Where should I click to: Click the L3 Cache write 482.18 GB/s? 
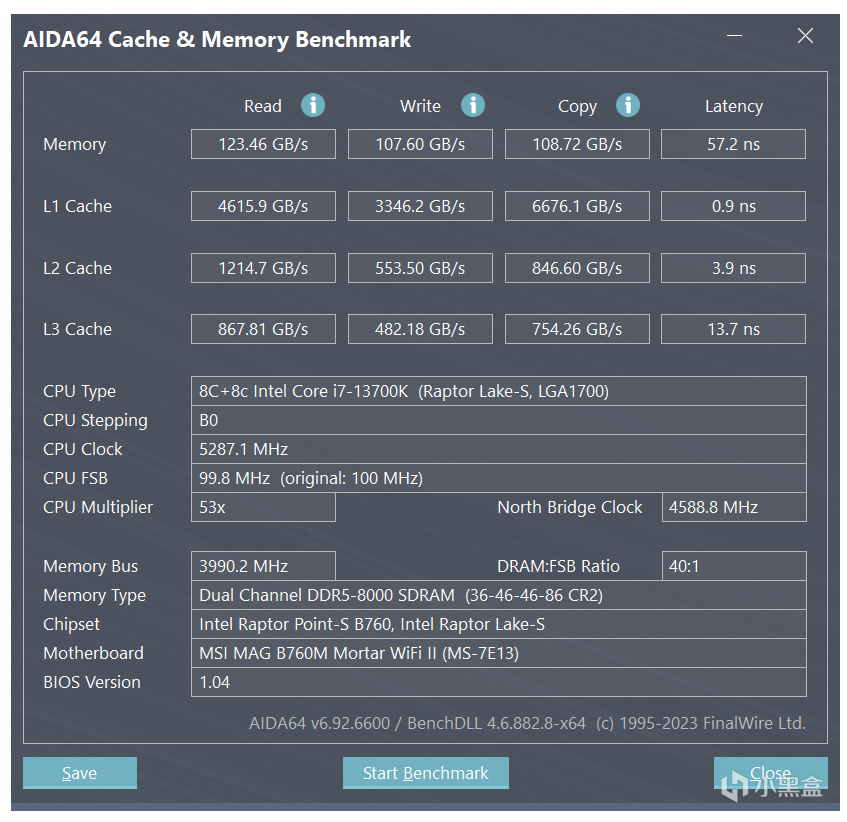420,329
